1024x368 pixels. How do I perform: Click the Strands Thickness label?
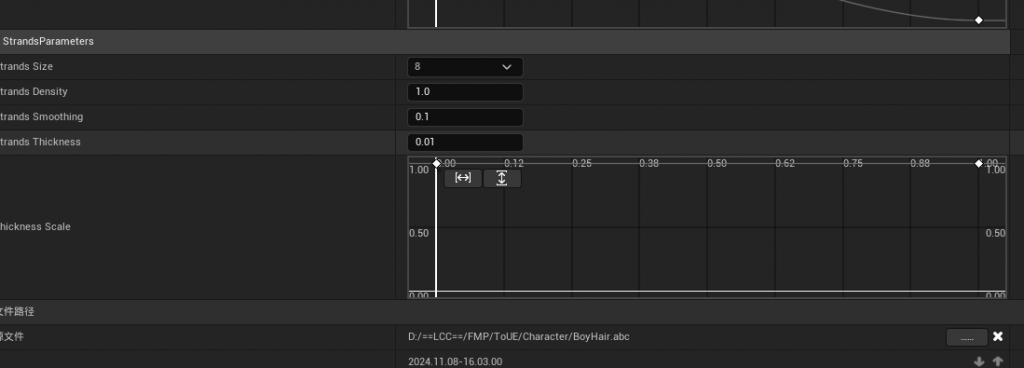point(40,142)
